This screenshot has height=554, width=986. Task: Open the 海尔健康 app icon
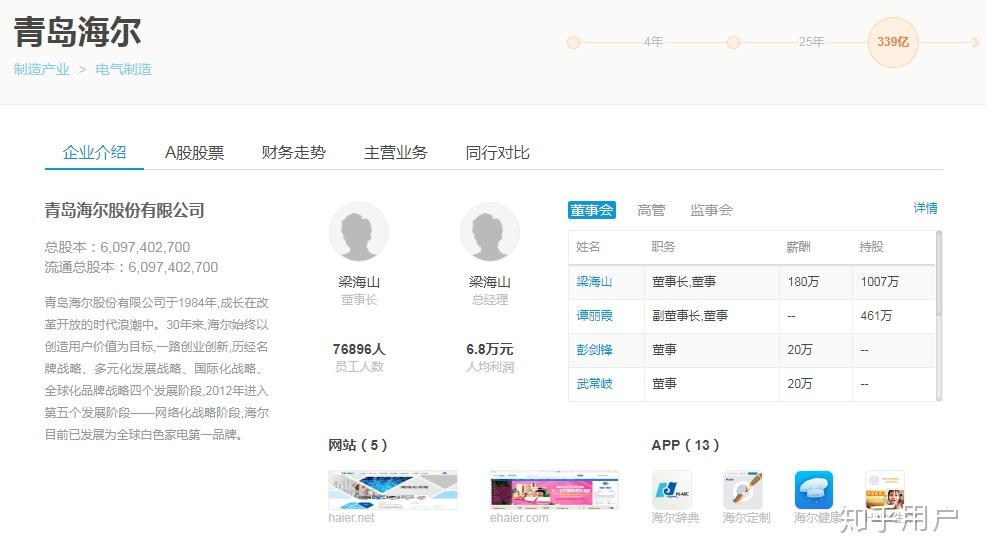tap(814, 490)
